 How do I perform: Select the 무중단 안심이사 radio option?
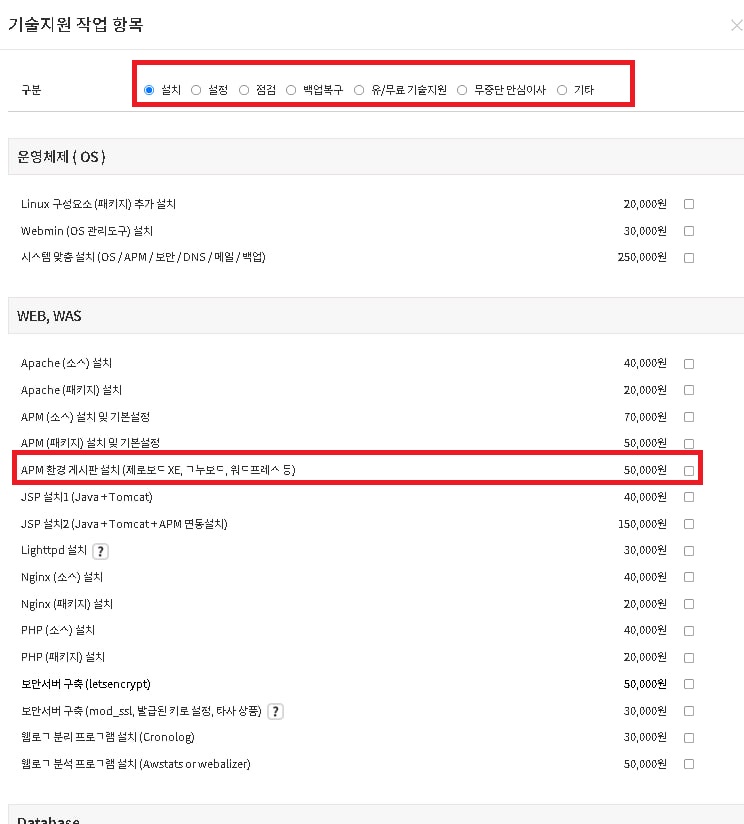point(462,90)
